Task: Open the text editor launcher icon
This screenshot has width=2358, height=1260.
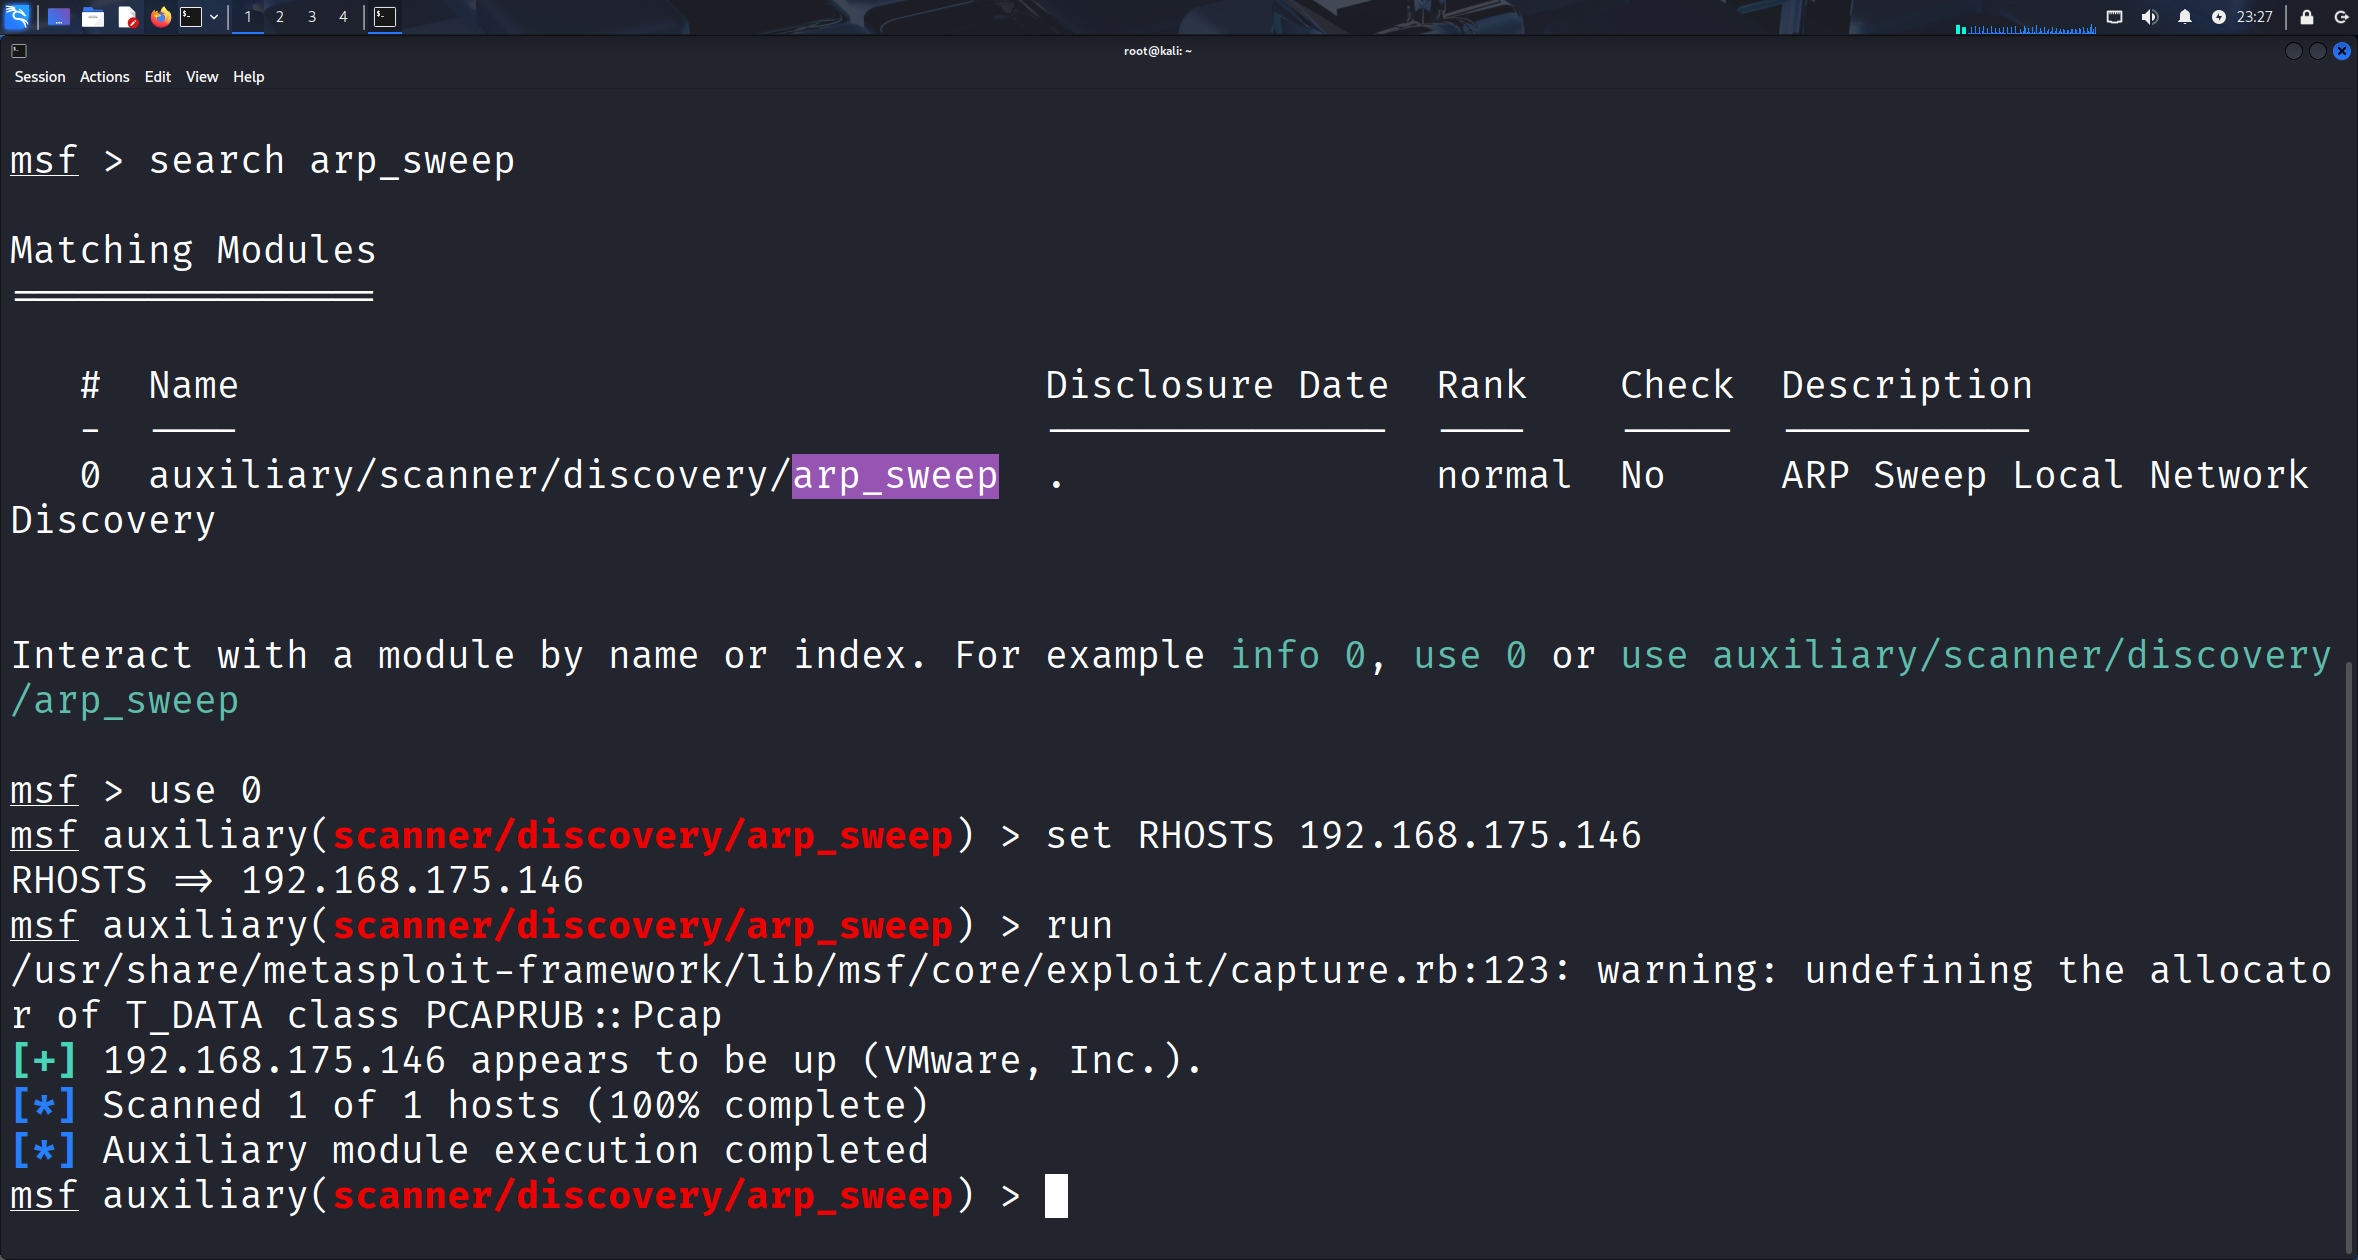Action: [127, 16]
